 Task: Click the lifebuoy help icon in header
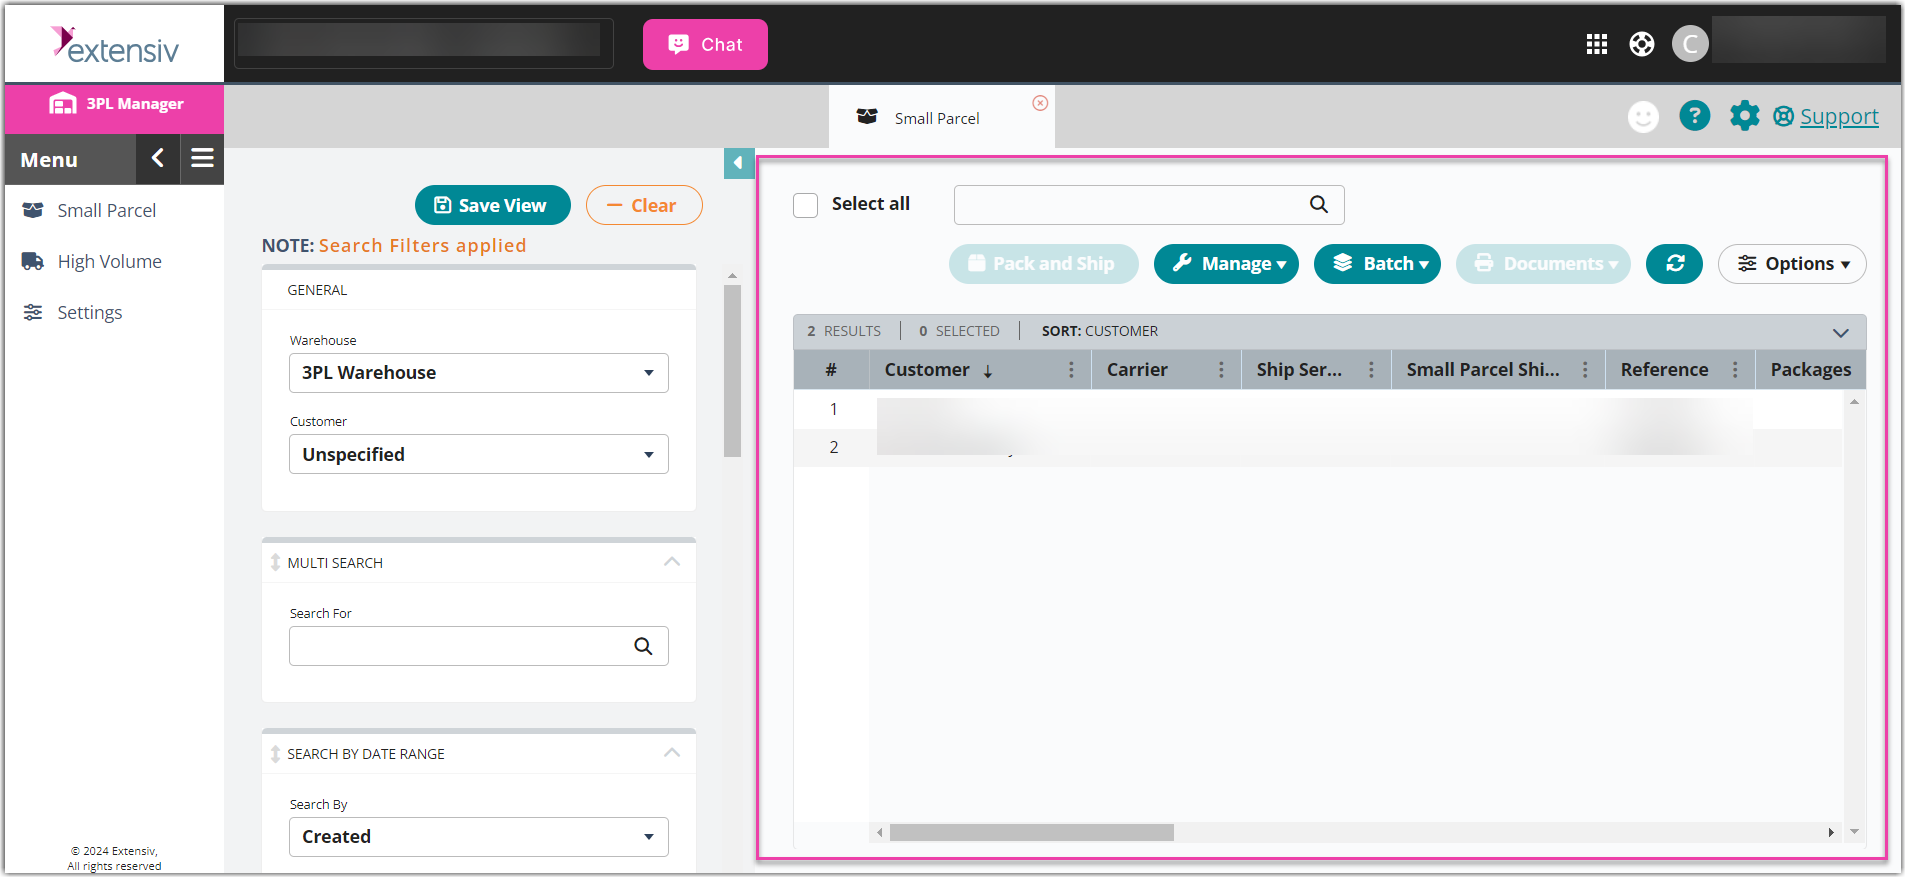[1642, 44]
